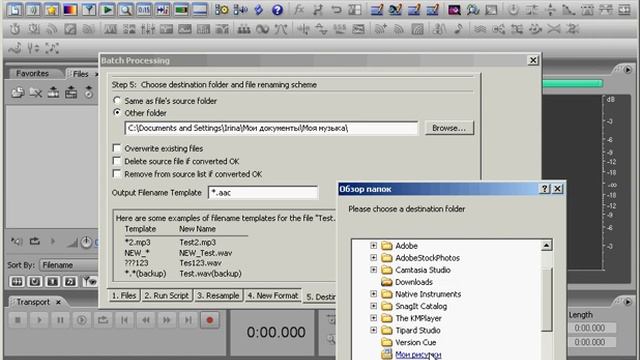Viewport: 640px width, 360px height.
Task: Open the Favorites panel tab
Action: [33, 73]
